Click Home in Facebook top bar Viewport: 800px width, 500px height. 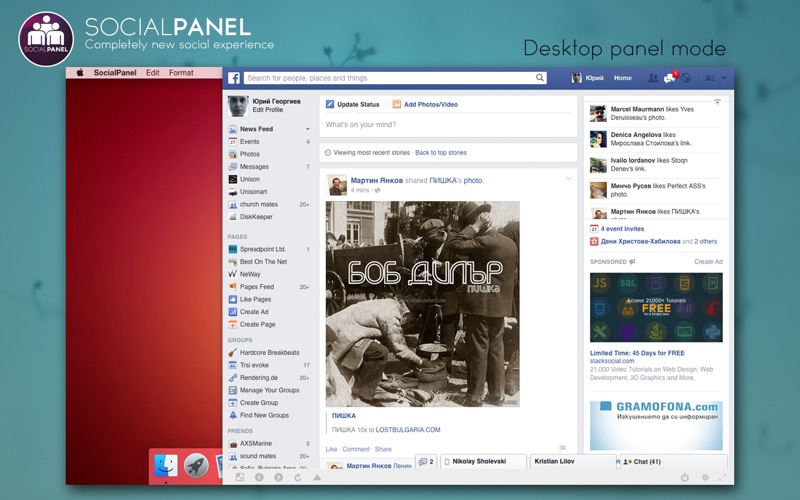(622, 78)
